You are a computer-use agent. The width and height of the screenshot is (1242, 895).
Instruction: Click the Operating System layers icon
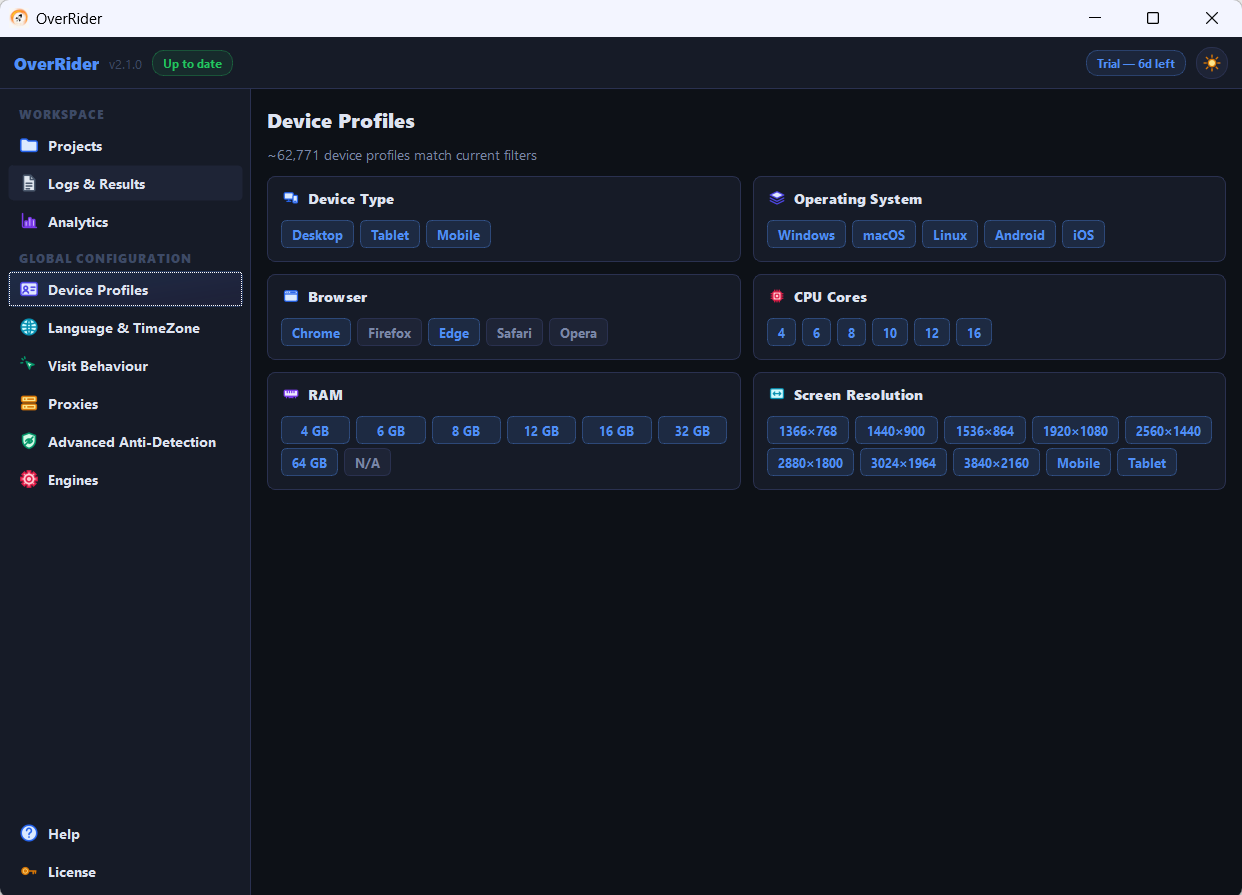pos(777,199)
